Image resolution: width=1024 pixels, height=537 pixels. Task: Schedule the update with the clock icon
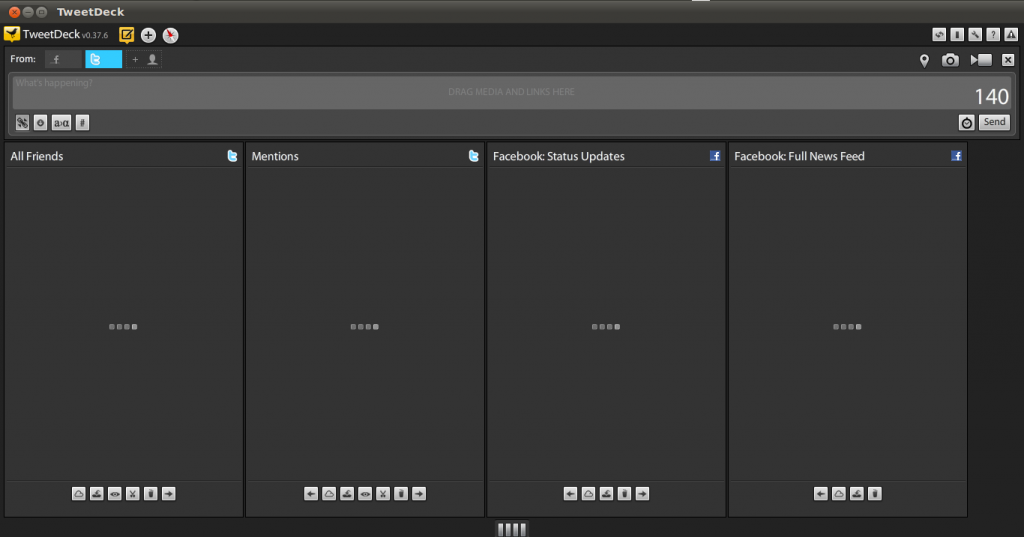pos(967,123)
